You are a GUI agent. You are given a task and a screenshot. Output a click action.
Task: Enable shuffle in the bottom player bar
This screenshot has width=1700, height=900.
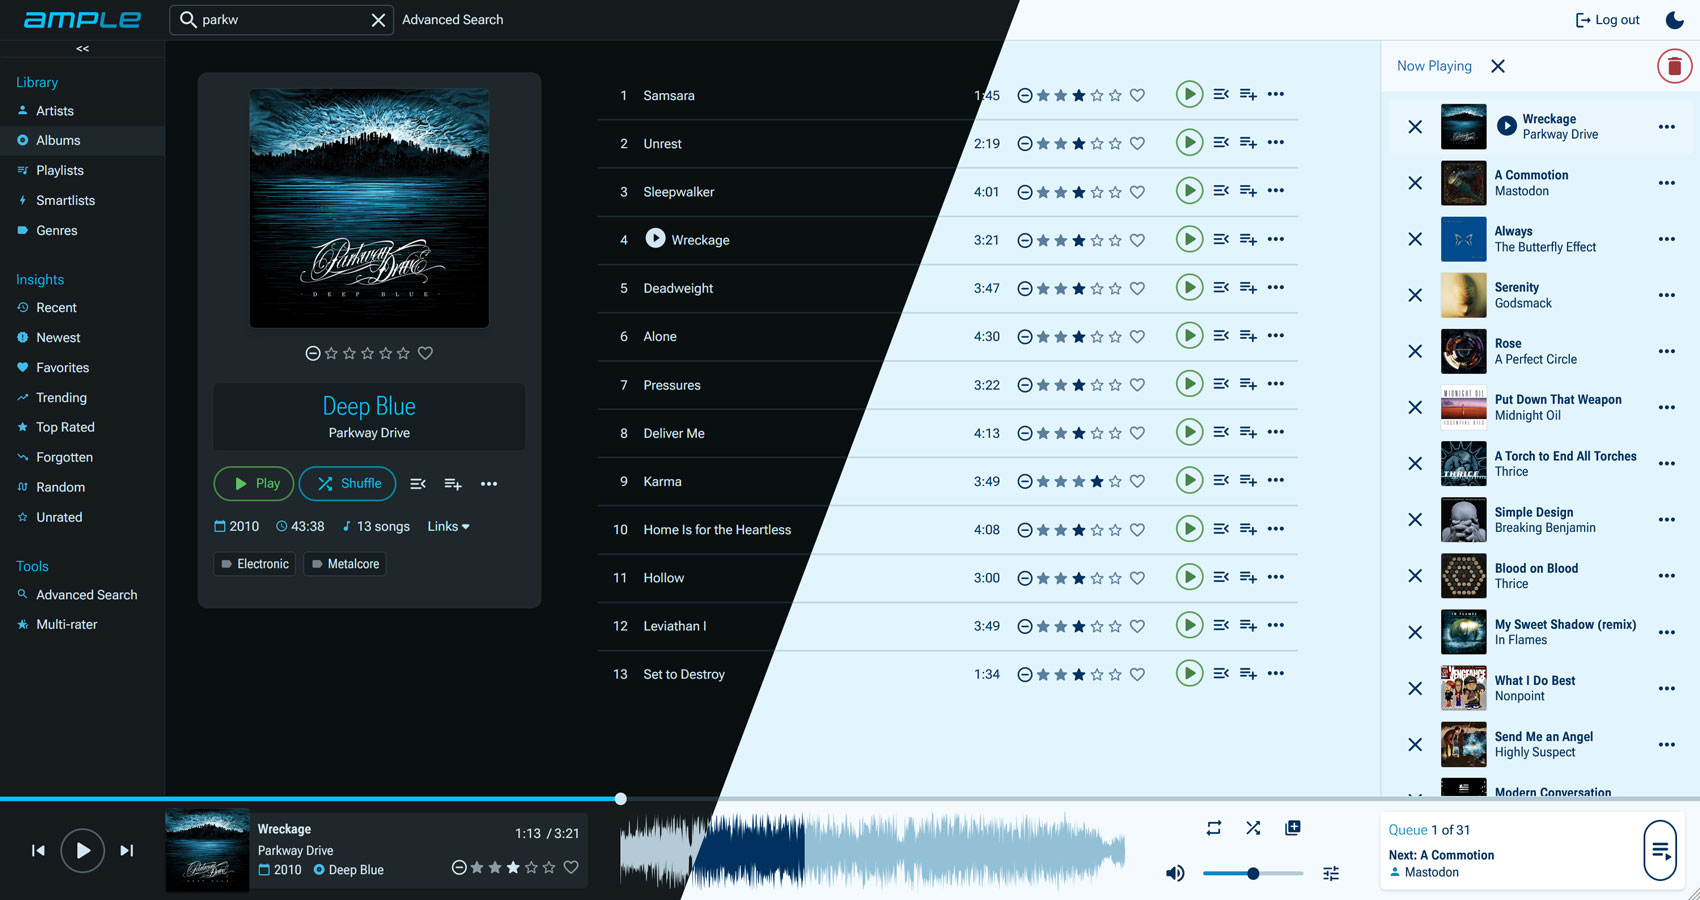[x=1253, y=828]
